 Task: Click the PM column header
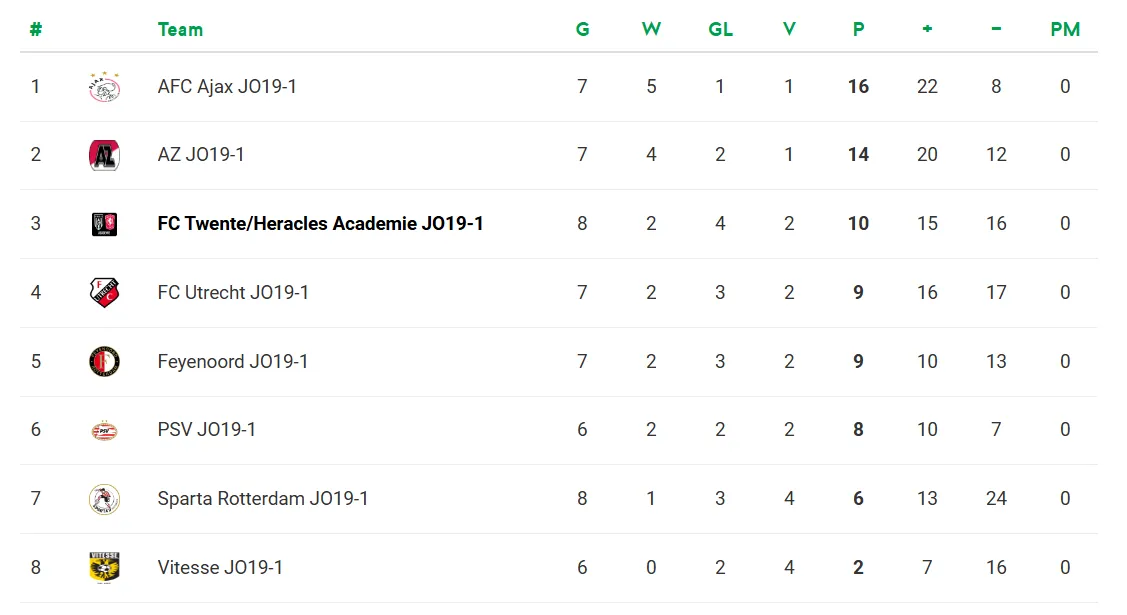pos(1065,29)
